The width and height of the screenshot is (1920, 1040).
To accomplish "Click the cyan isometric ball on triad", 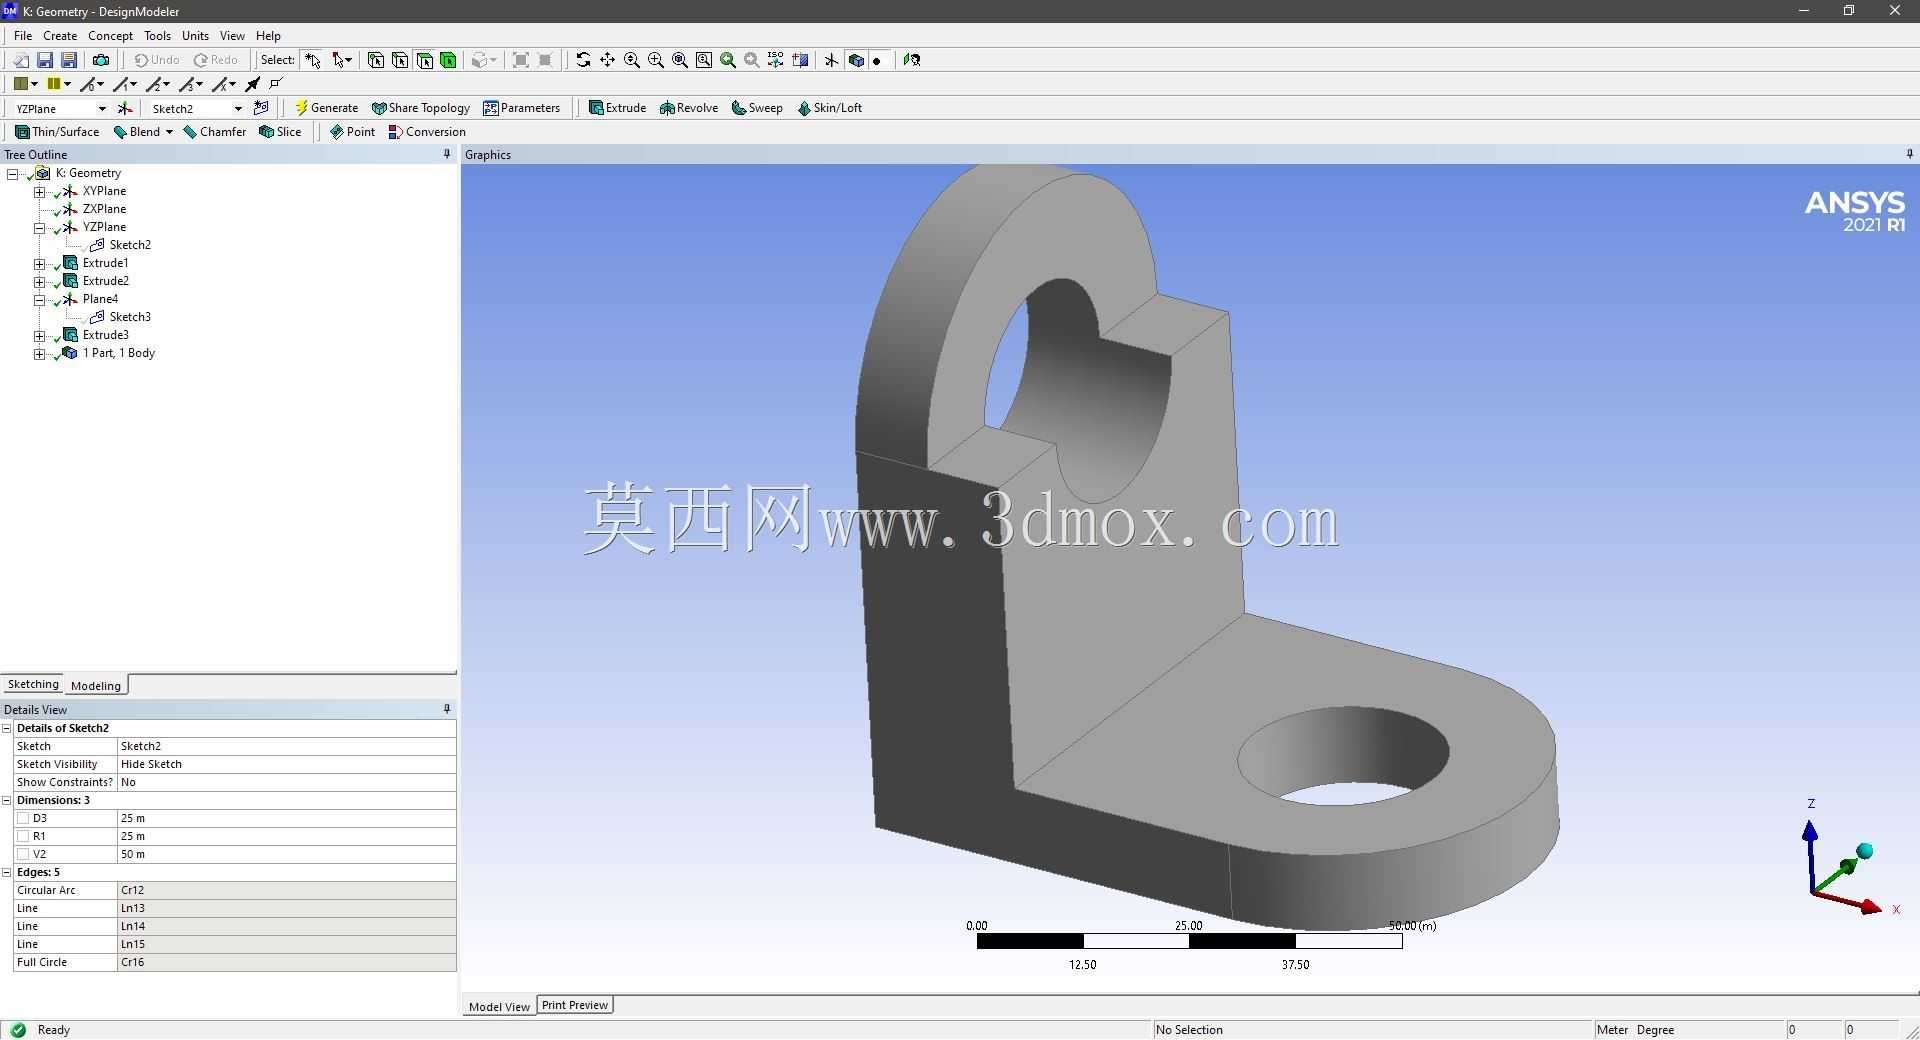I will pyautogui.click(x=1864, y=851).
